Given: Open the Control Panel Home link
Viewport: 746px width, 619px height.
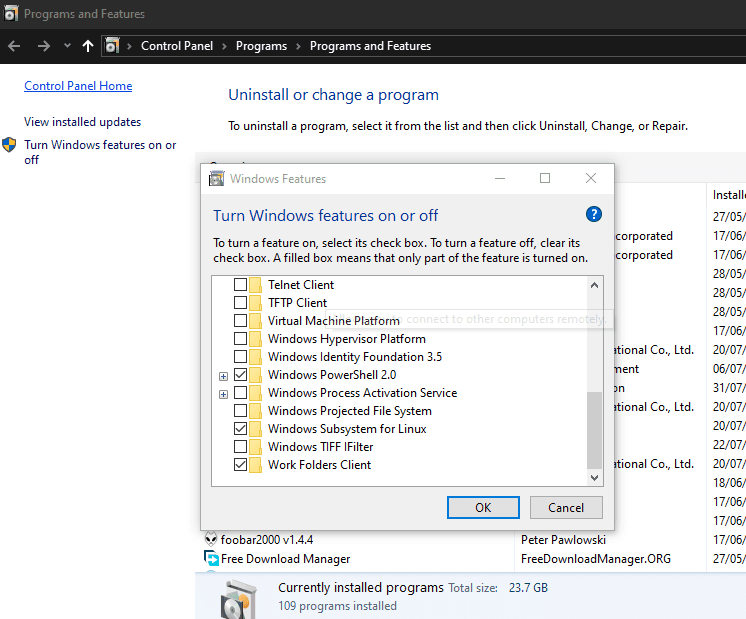Looking at the screenshot, I should [78, 86].
